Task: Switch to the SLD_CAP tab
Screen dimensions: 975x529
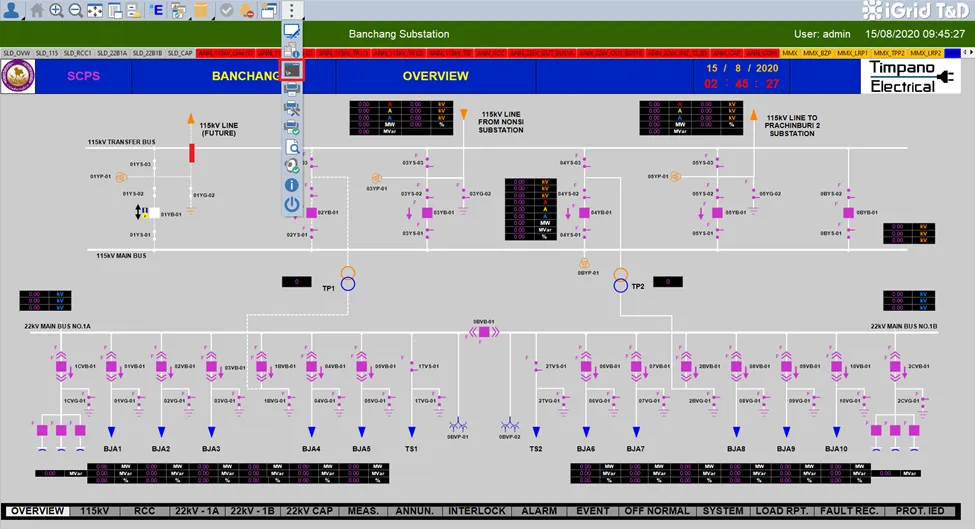Action: pyautogui.click(x=180, y=53)
